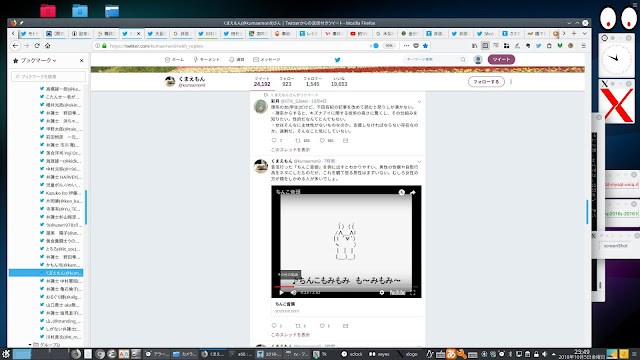Screen dimensions: 640x360
Task: Mute the YouTube video volume
Action: coord(293,292)
